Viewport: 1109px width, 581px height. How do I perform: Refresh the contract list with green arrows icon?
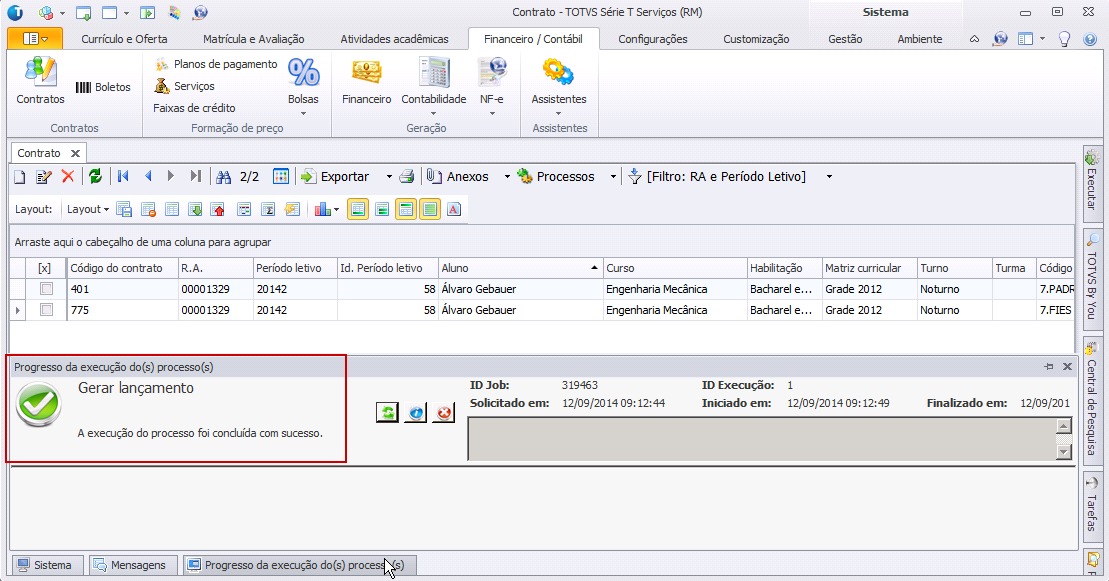(95, 176)
